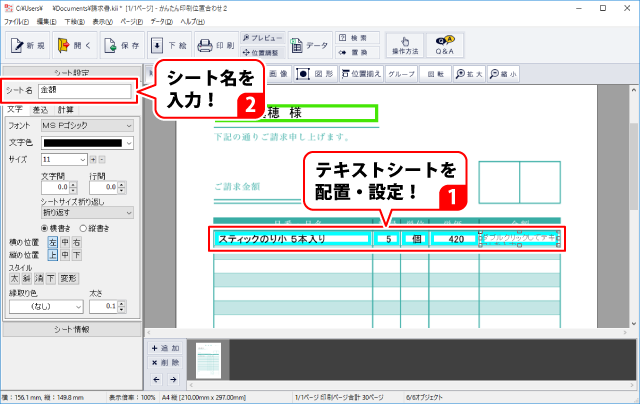Toggle 消 (strikethrough) style
This screenshot has width=640, height=404.
(39, 279)
